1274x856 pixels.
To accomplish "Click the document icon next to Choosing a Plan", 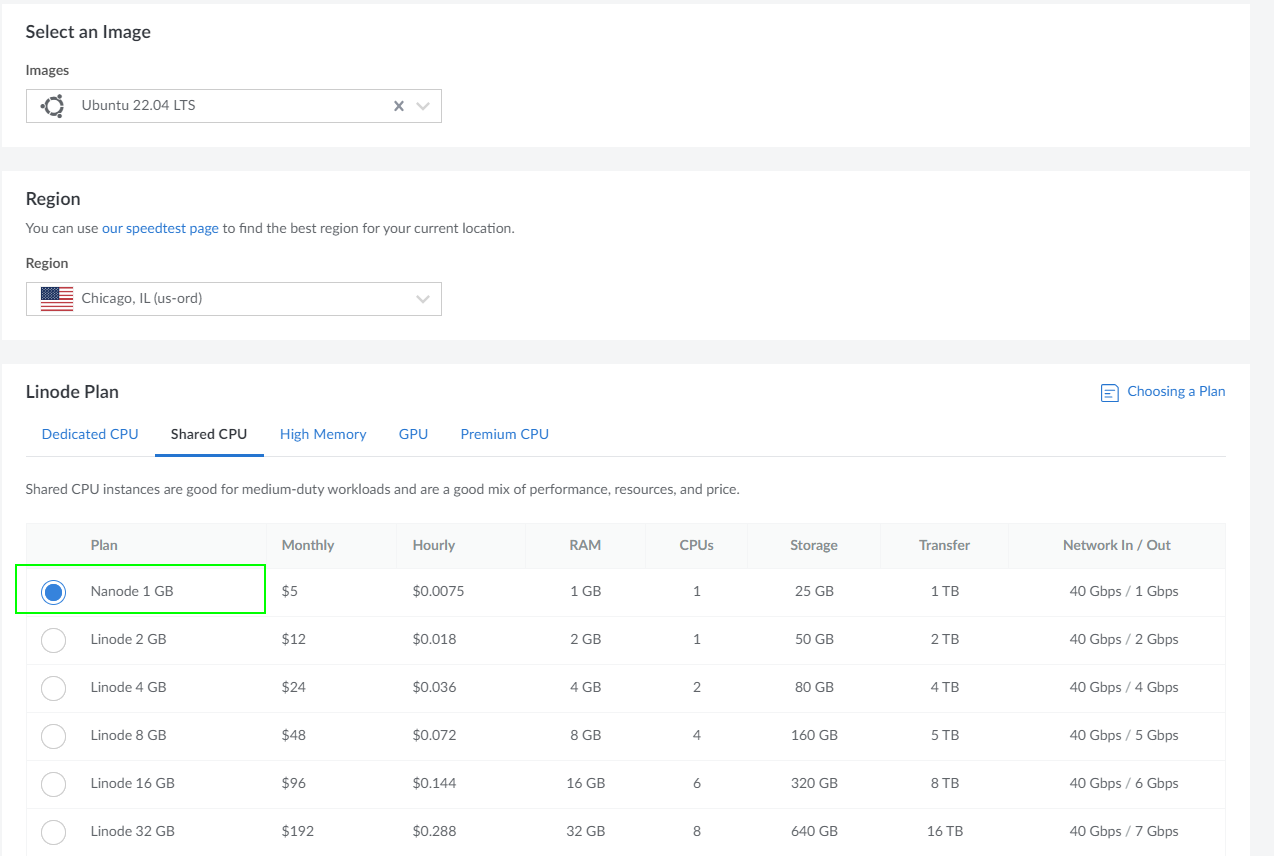I will point(1108,392).
